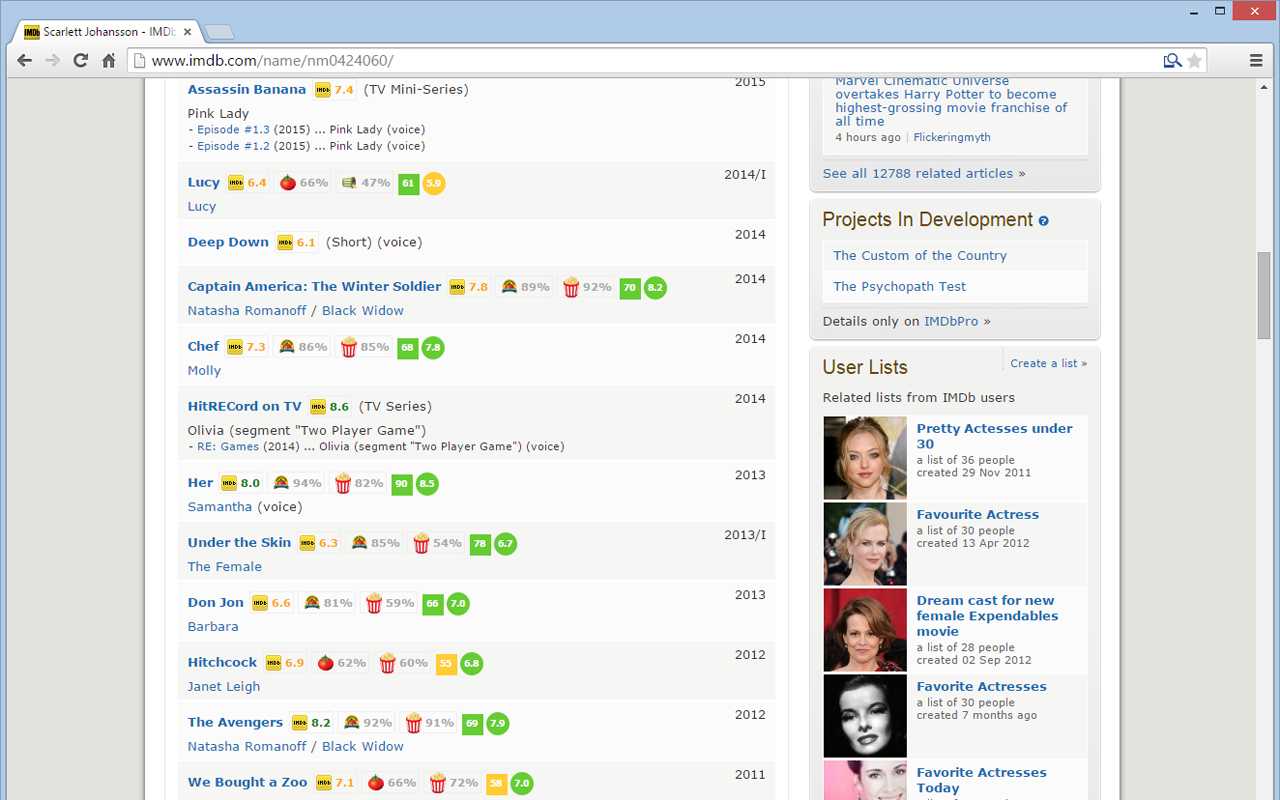The image size is (1280, 800).
Task: Click the IMDb 8.2 badge for The Avengers
Action: [x=311, y=723]
